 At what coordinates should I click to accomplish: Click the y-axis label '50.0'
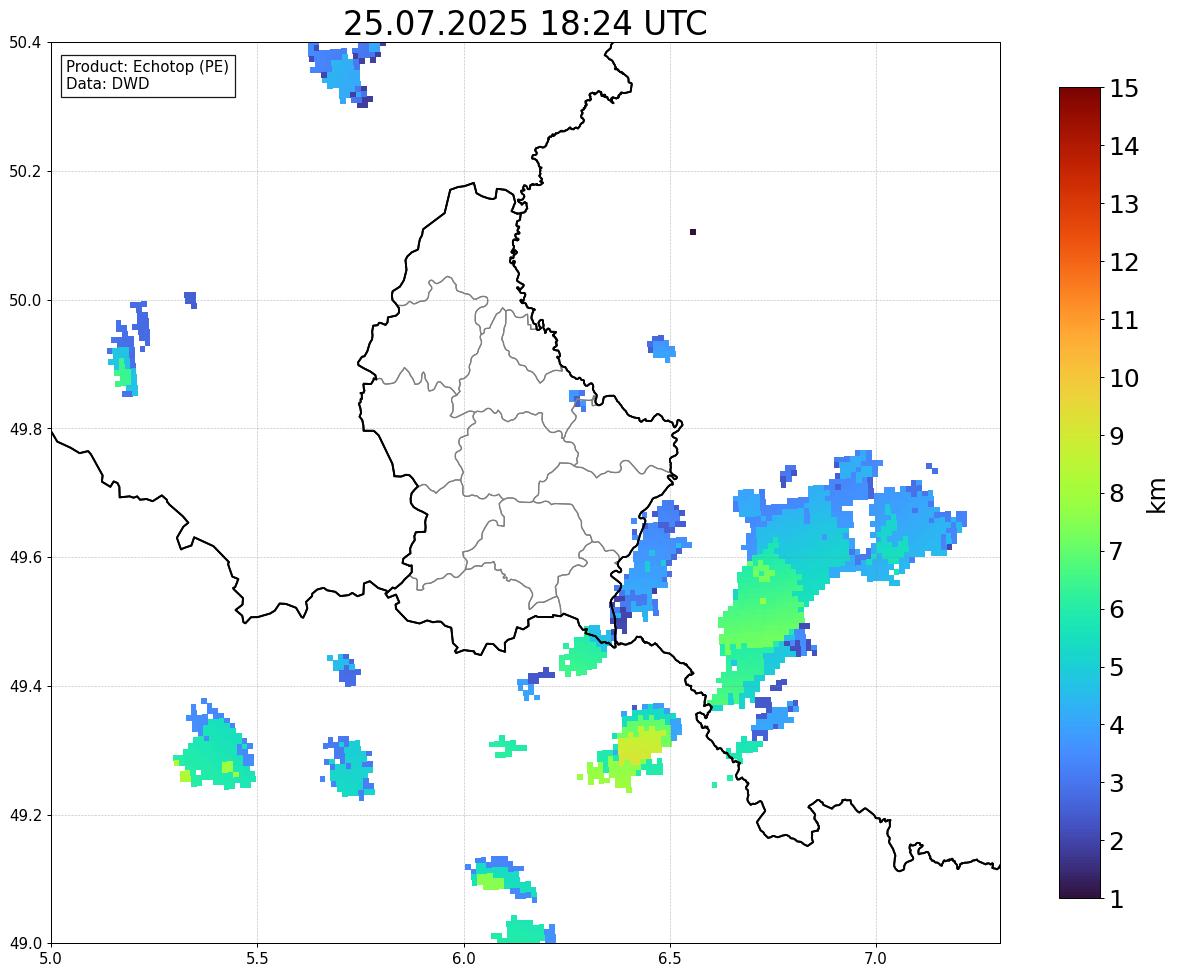tap(25, 301)
